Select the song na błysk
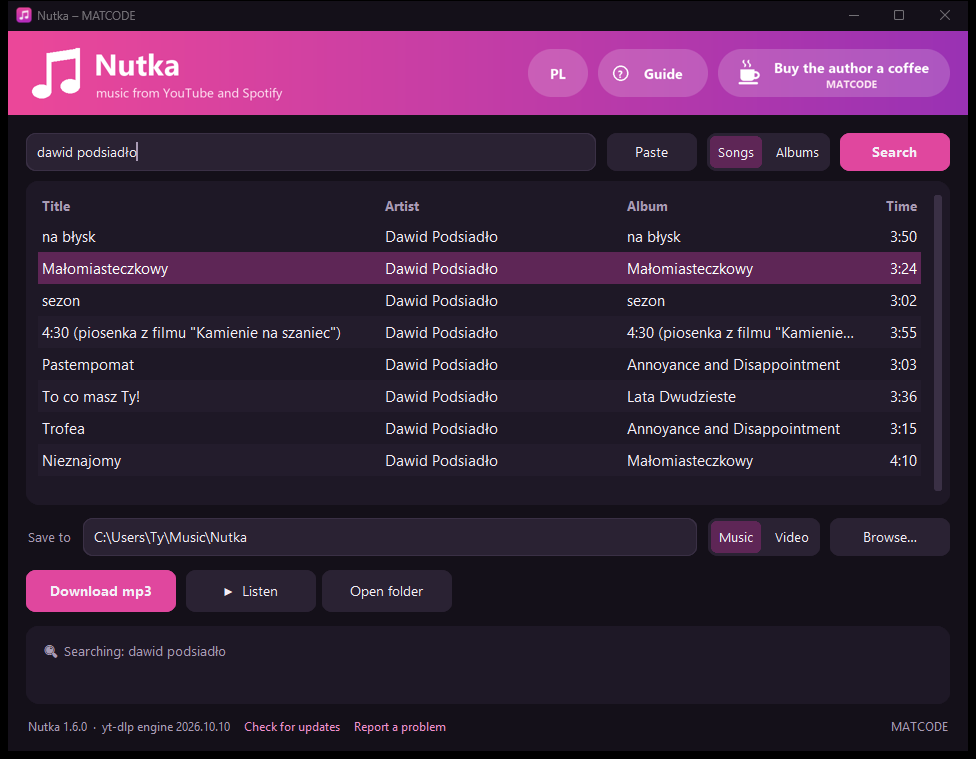Screen dimensions: 976x759 pos(479,237)
